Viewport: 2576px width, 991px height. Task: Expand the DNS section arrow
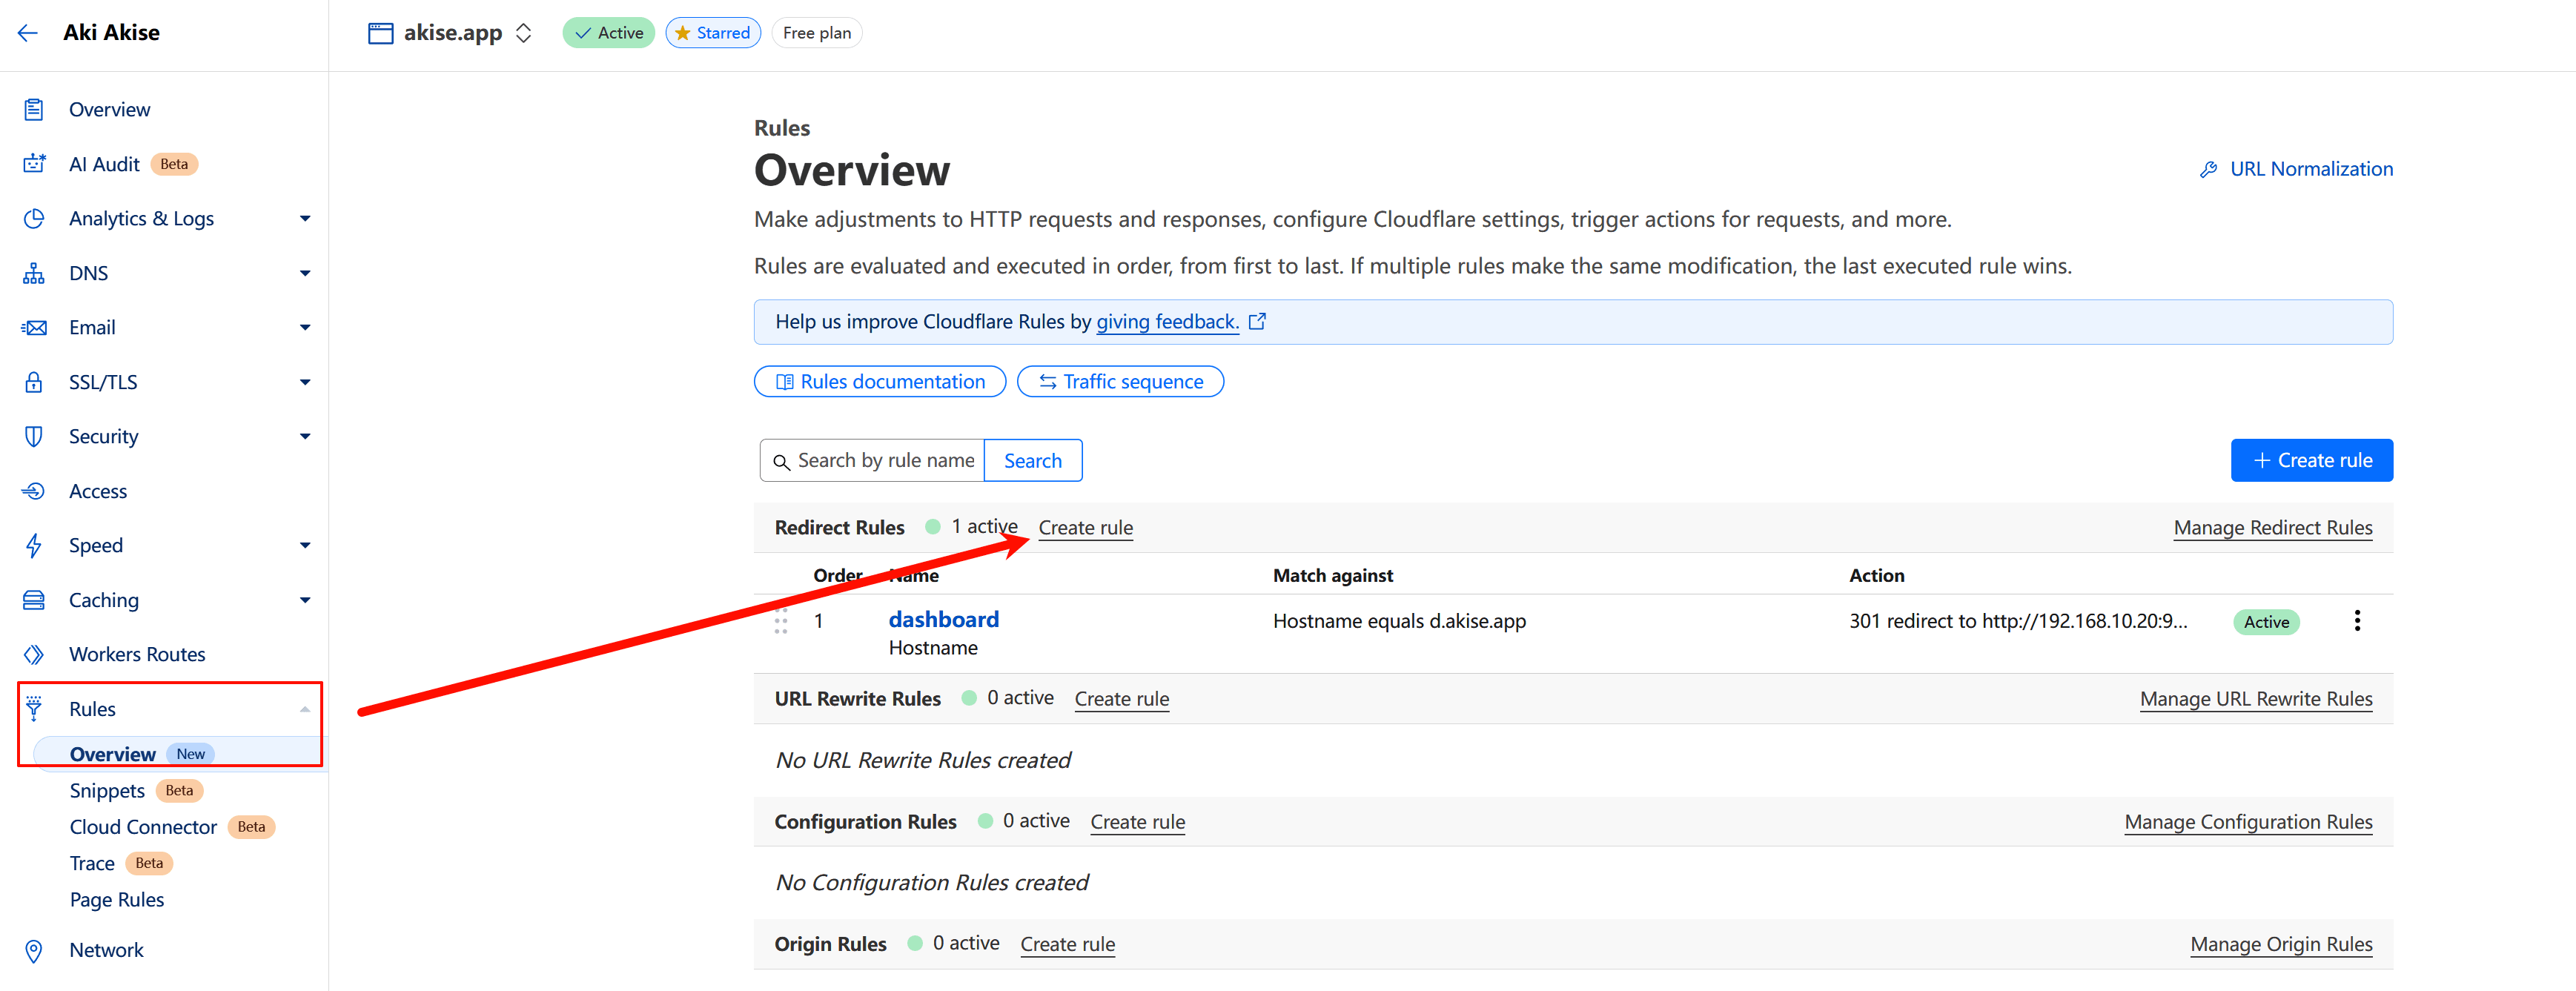[305, 273]
